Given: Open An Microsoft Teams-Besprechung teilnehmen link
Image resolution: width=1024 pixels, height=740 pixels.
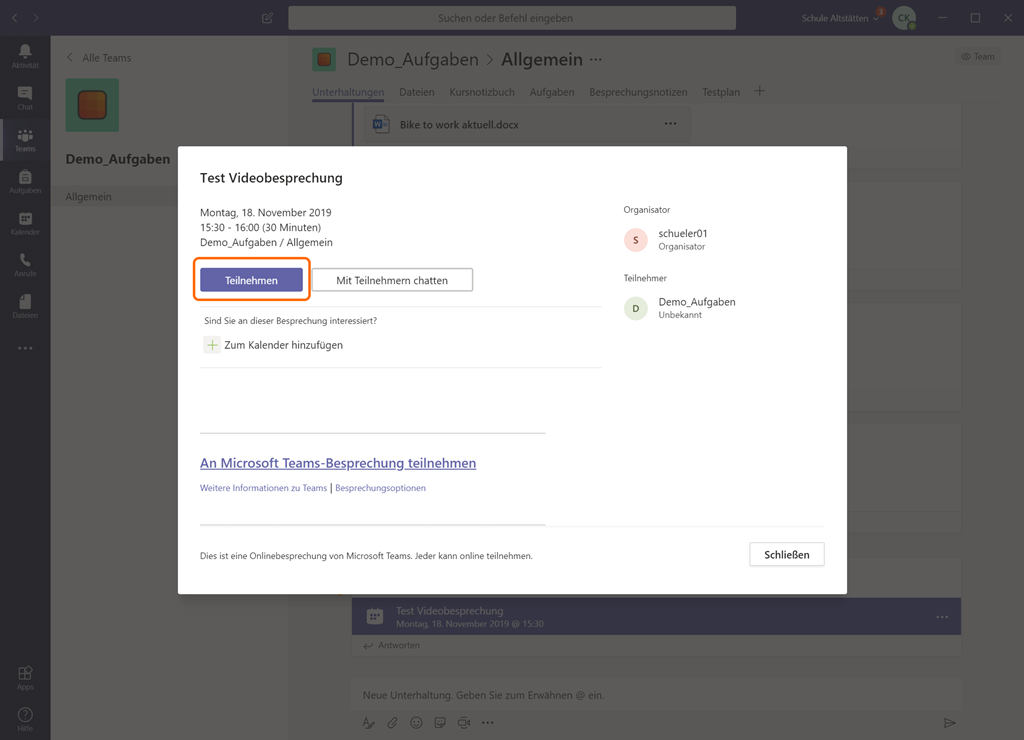Looking at the screenshot, I should pyautogui.click(x=338, y=463).
